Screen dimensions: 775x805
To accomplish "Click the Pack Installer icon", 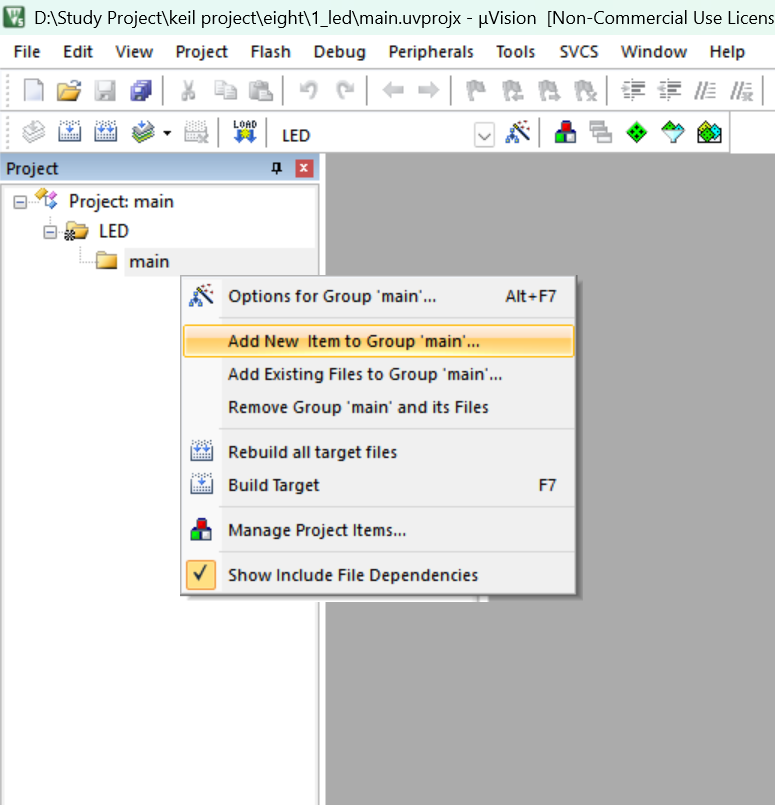I will 709,132.
